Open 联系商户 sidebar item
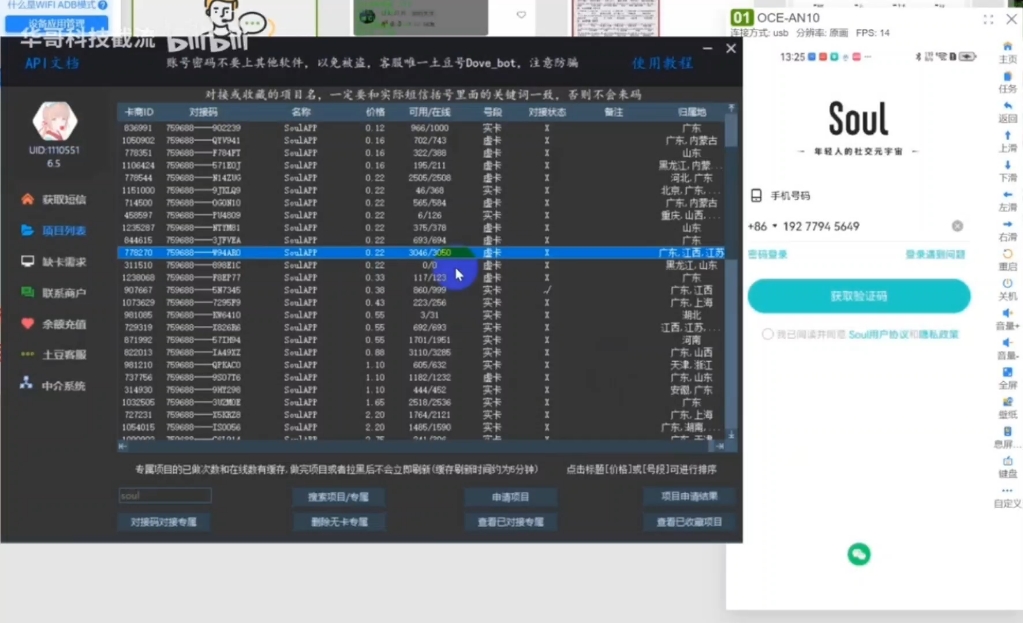Viewport: 1023px width, 623px height. 53,293
